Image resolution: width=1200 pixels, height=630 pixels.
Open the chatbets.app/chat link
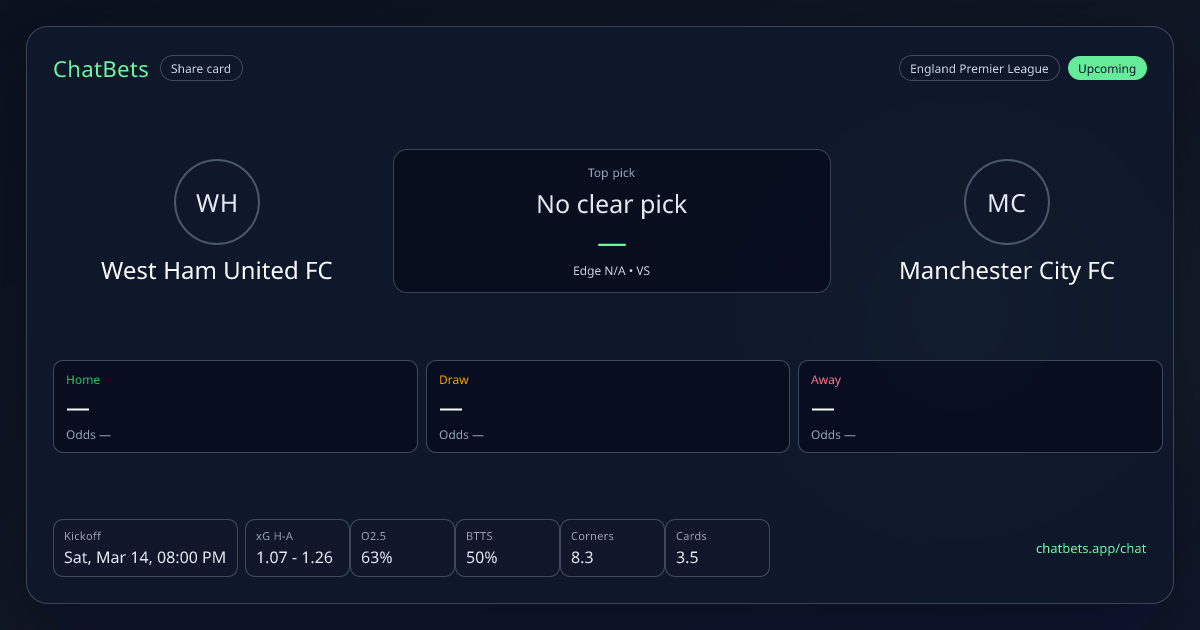tap(1090, 548)
